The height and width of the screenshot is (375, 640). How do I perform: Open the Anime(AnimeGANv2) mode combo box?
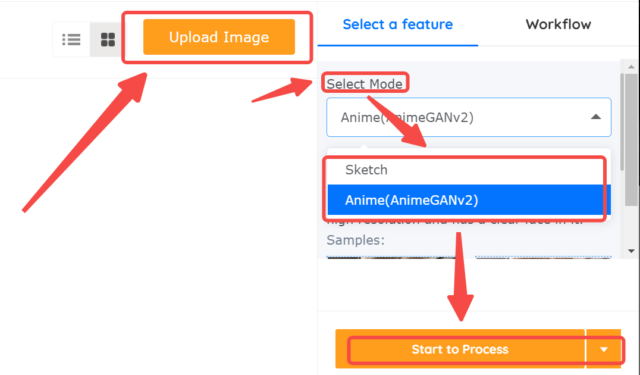click(469, 117)
